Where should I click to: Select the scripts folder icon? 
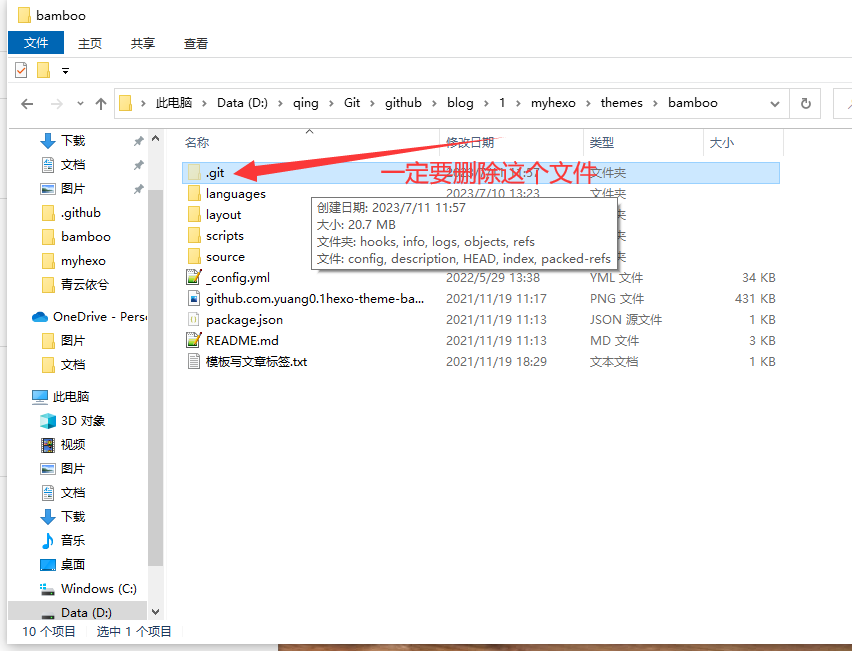(194, 236)
